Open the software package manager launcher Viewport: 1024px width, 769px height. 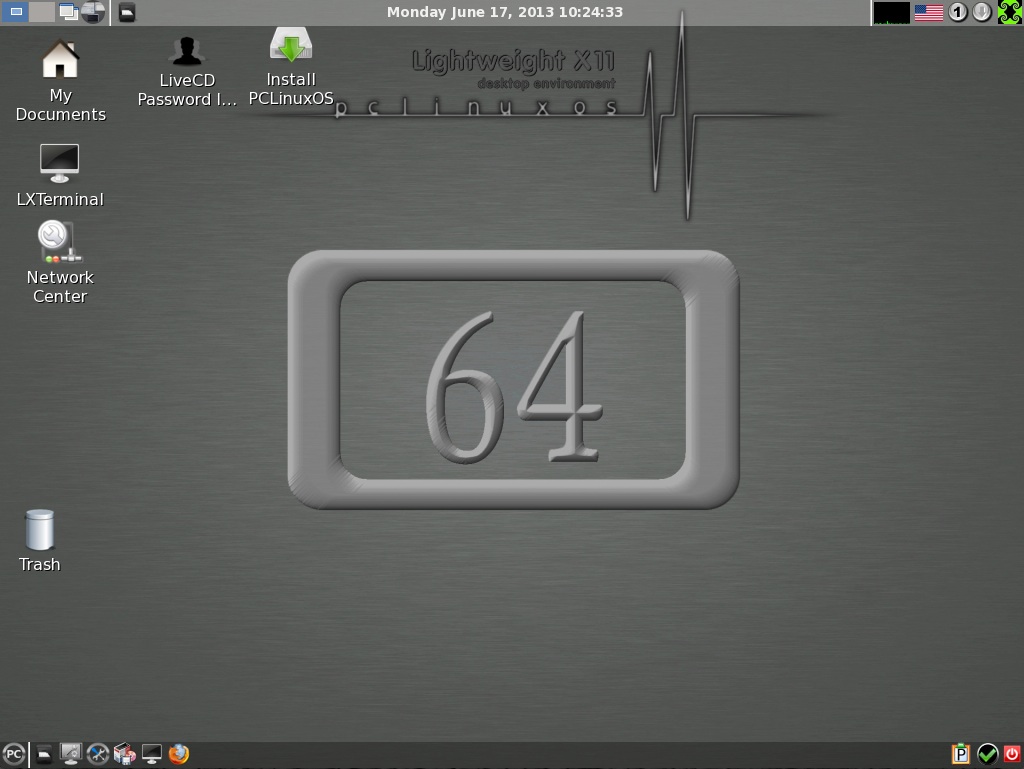pos(125,754)
